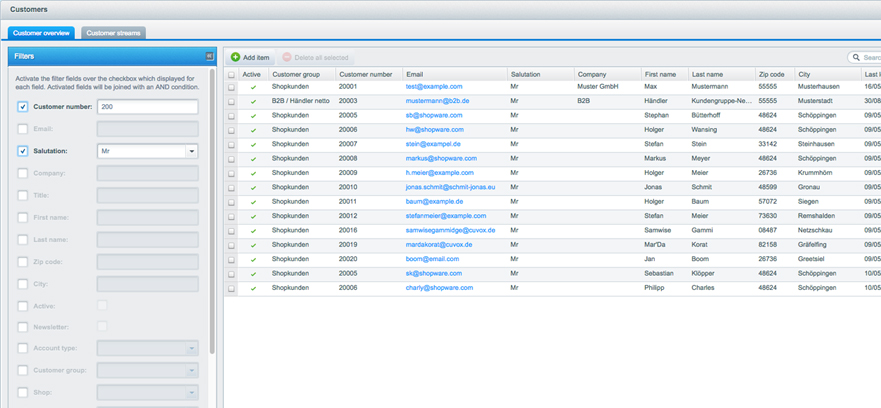Disable the Customer number filter checkbox
This screenshot has width=881, height=408.
point(23,106)
